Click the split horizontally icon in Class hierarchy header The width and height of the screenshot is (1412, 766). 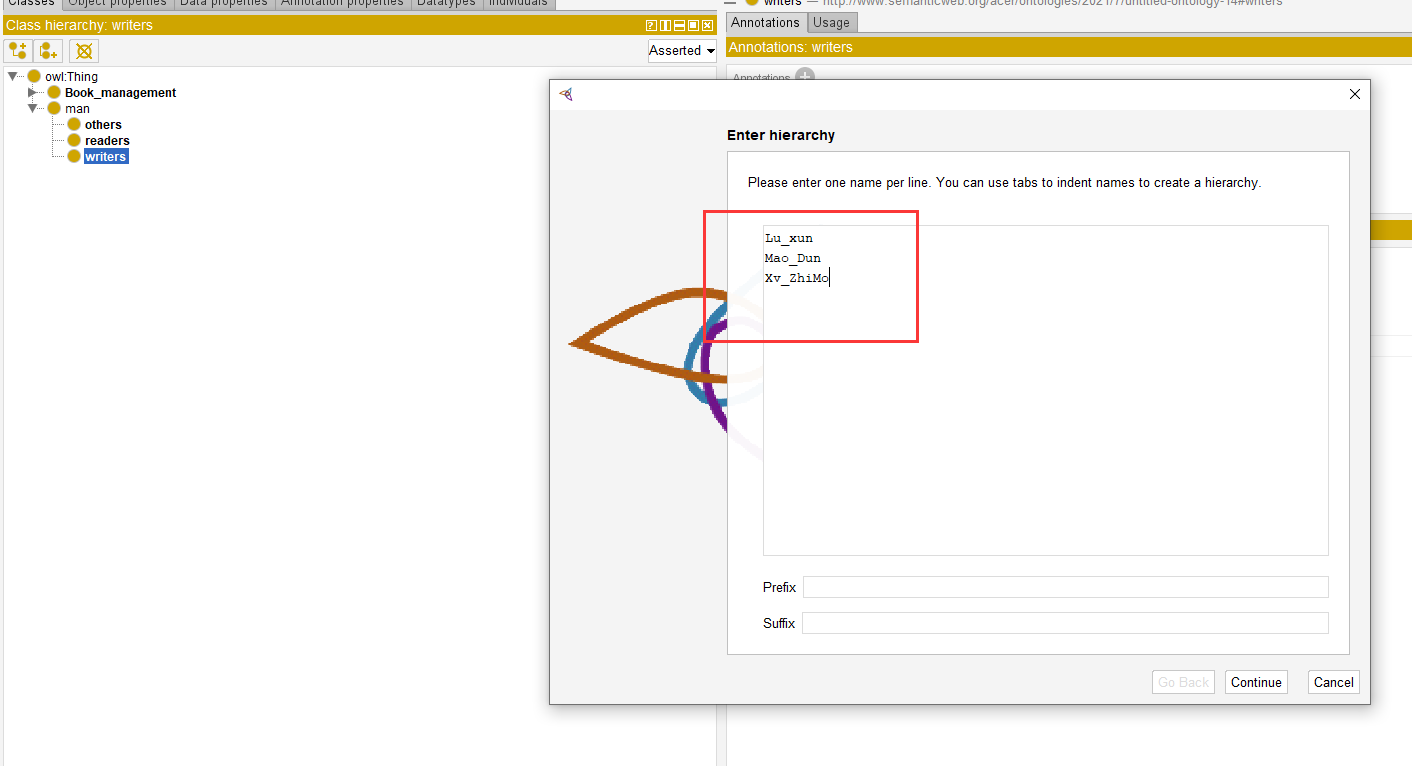click(x=679, y=25)
